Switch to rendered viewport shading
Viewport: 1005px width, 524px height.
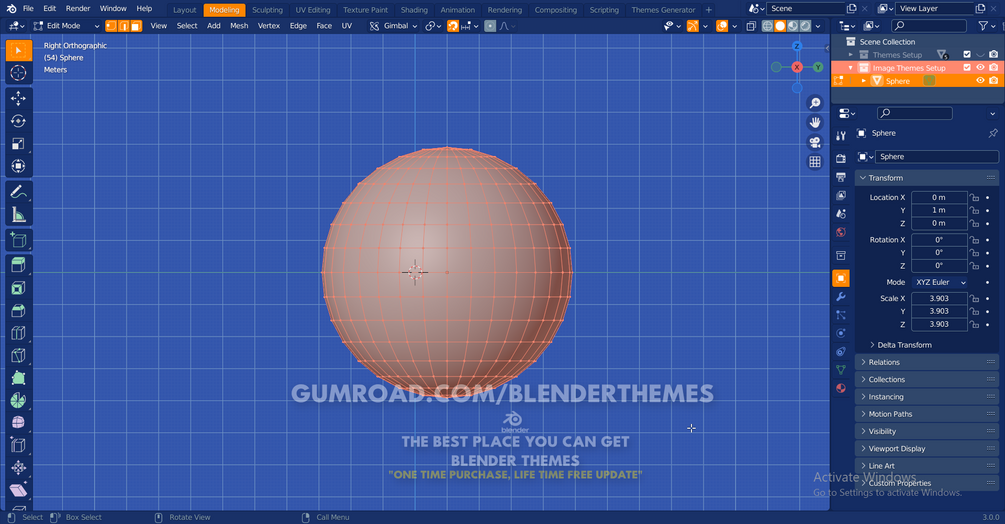pos(806,26)
